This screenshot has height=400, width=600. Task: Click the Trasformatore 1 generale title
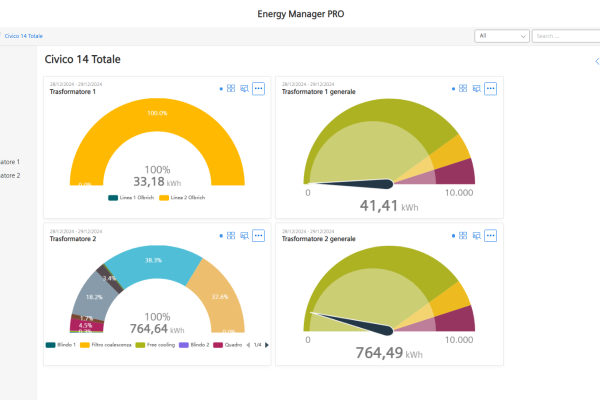point(319,92)
